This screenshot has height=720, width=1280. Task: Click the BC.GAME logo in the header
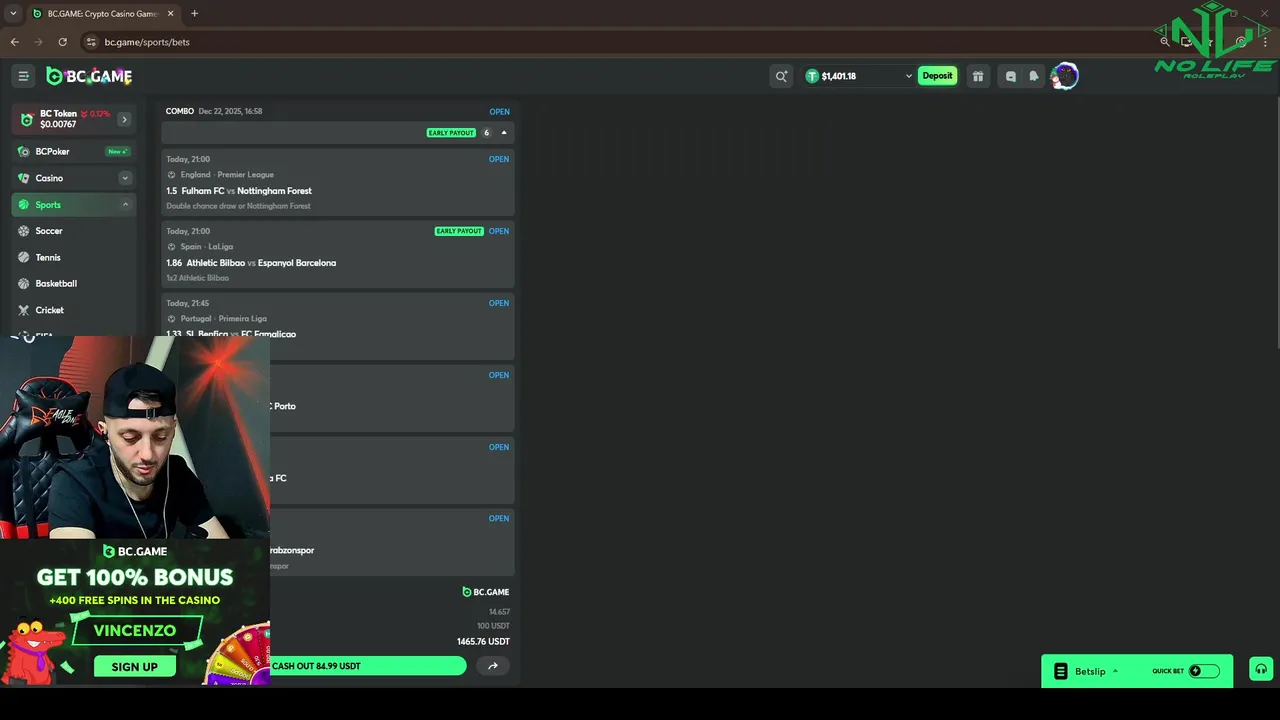click(x=89, y=76)
